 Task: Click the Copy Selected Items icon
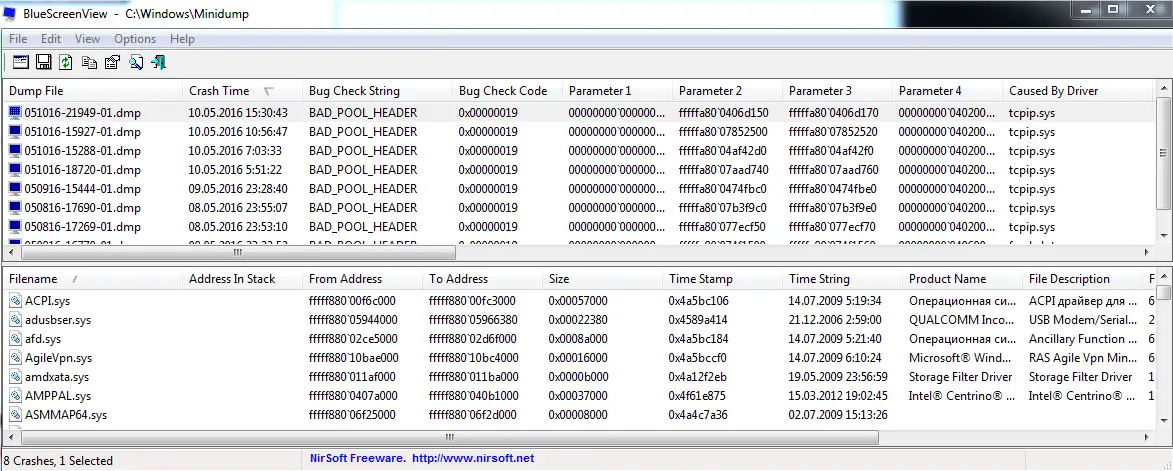pyautogui.click(x=89, y=62)
